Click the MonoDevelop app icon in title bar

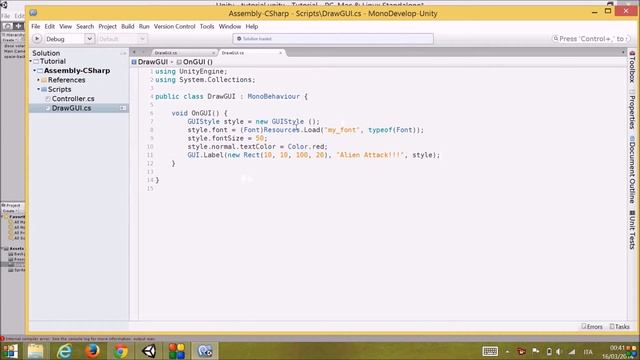(33, 13)
